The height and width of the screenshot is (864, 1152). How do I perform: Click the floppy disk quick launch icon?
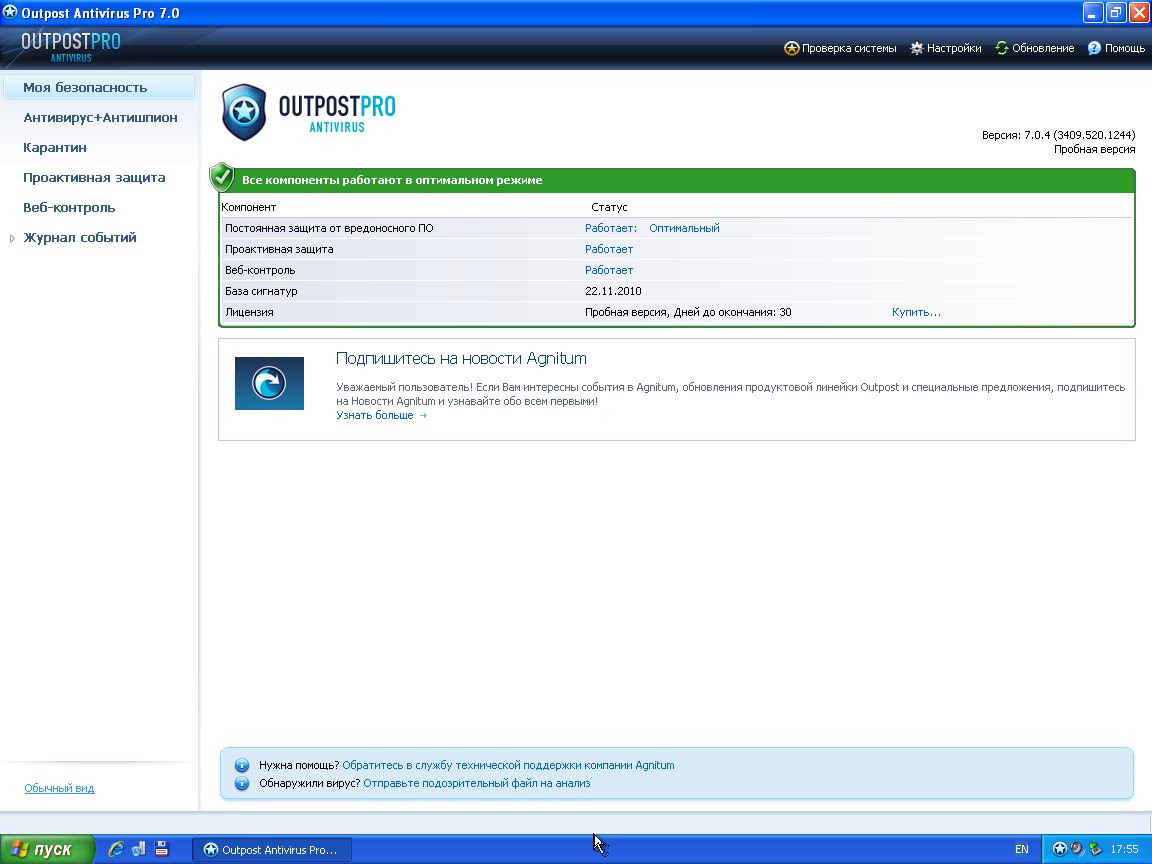tap(162, 849)
